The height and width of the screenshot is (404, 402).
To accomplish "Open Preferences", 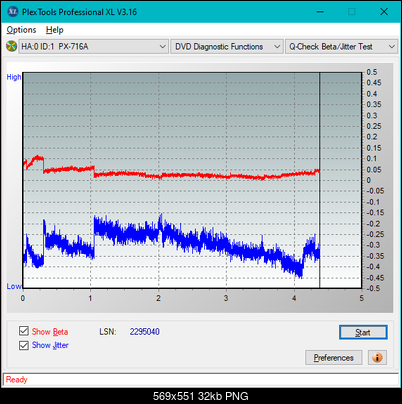I will [333, 358].
